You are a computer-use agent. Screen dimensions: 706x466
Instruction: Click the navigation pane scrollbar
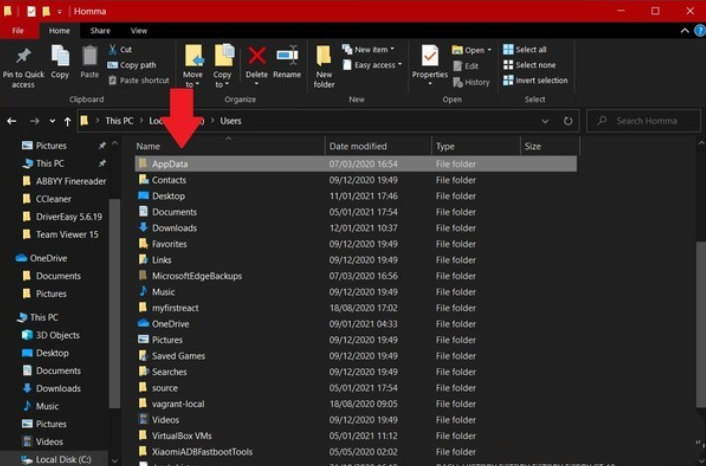pyautogui.click(x=114, y=303)
